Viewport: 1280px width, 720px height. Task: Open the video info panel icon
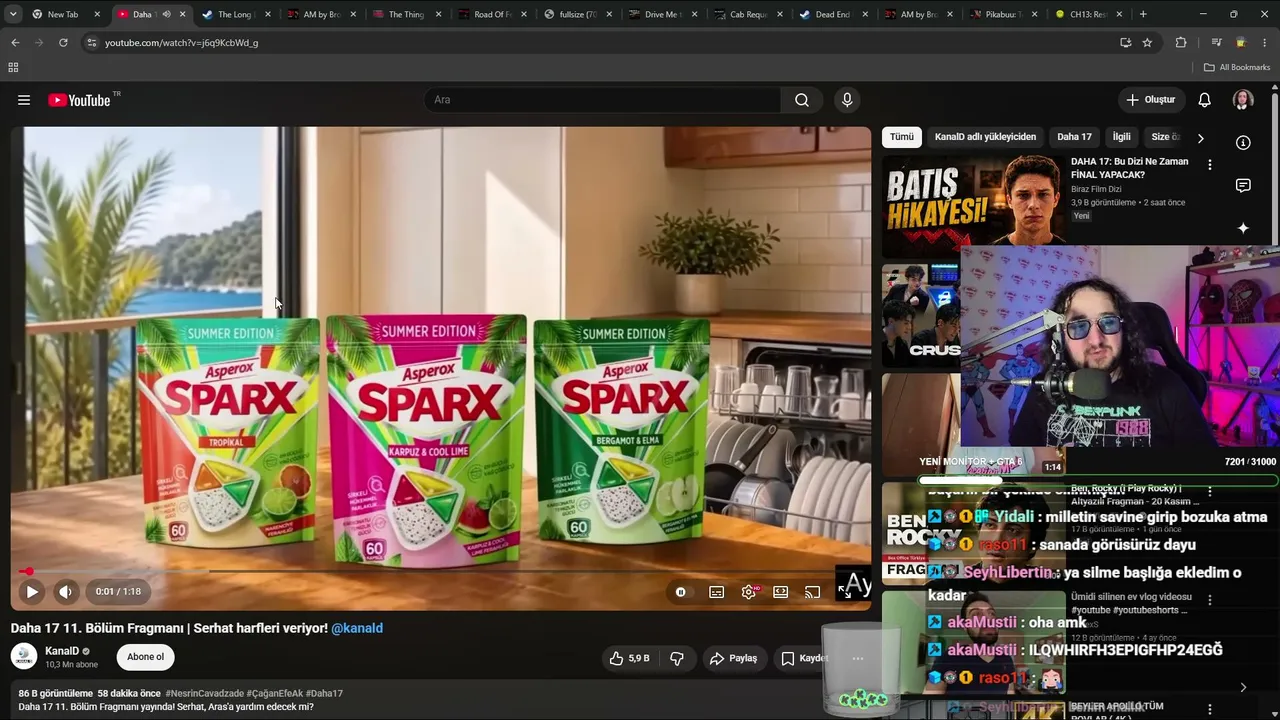click(1243, 143)
